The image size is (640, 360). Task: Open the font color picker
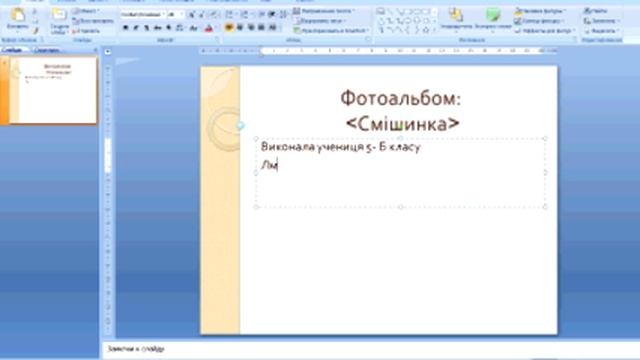pyautogui.click(x=209, y=28)
